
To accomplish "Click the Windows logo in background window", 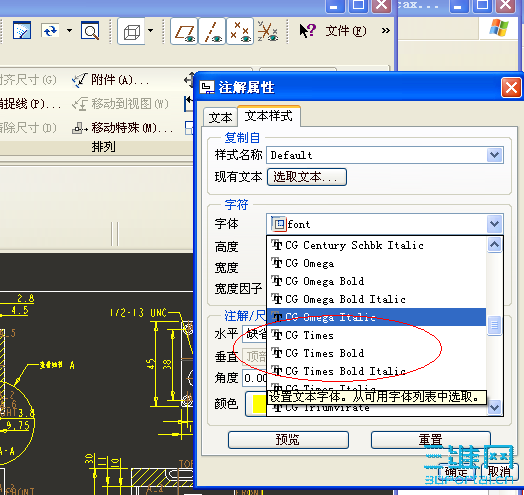I will click(x=499, y=27).
